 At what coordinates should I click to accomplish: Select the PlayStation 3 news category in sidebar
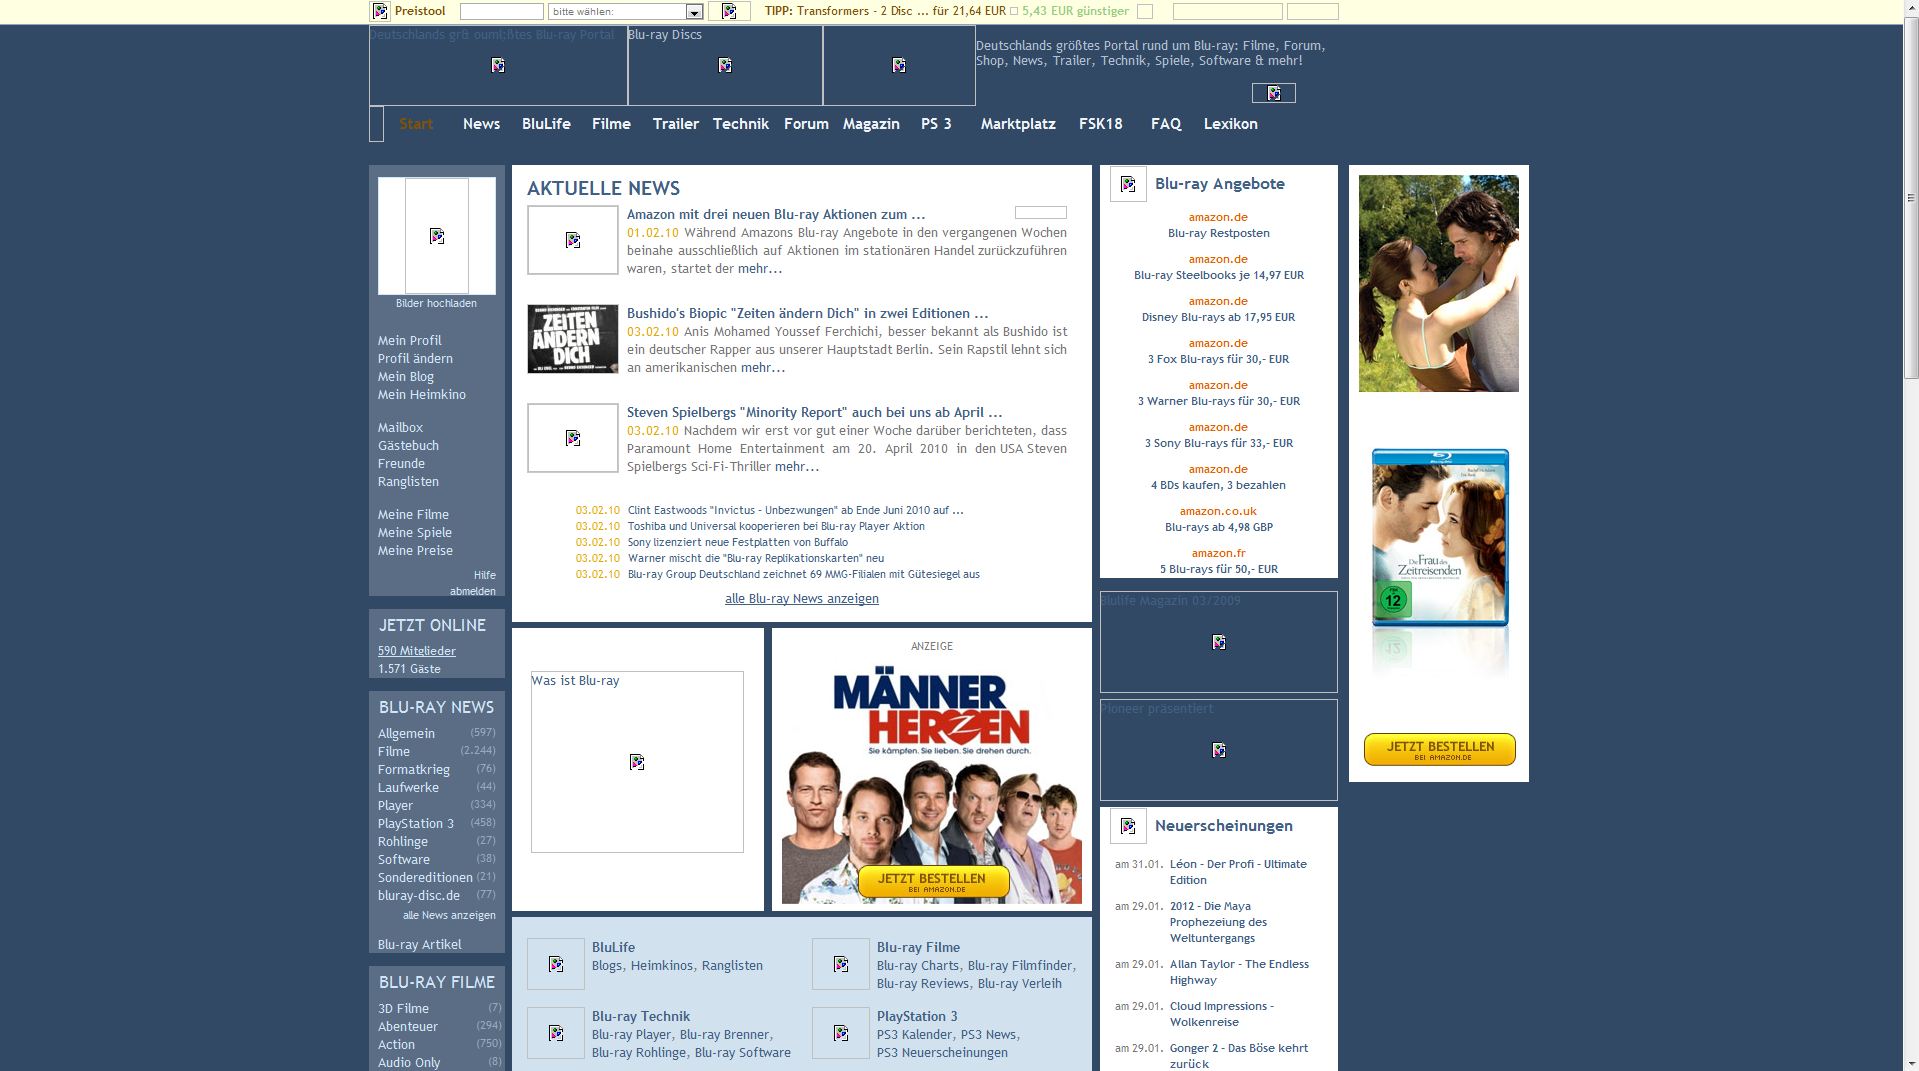pyautogui.click(x=416, y=824)
